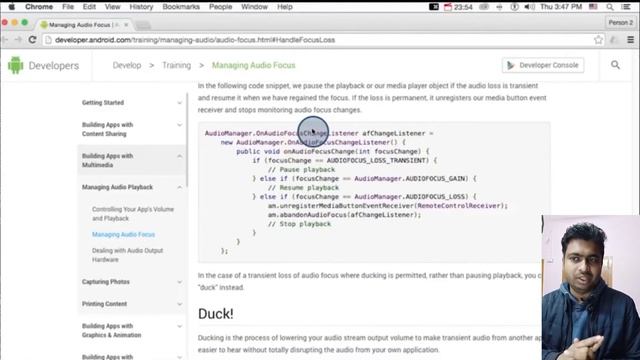Open Building Apps with Content Sharing
640x360 pixels.
point(107,129)
